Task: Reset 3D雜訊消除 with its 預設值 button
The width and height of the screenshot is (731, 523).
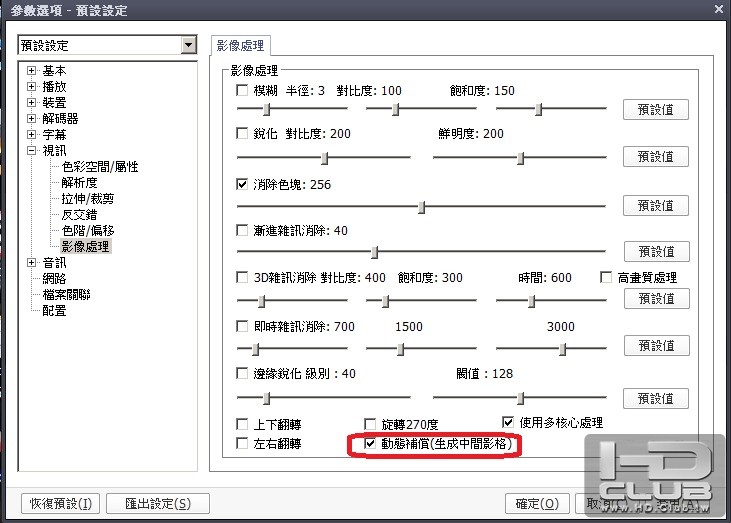Action: pyautogui.click(x=657, y=298)
